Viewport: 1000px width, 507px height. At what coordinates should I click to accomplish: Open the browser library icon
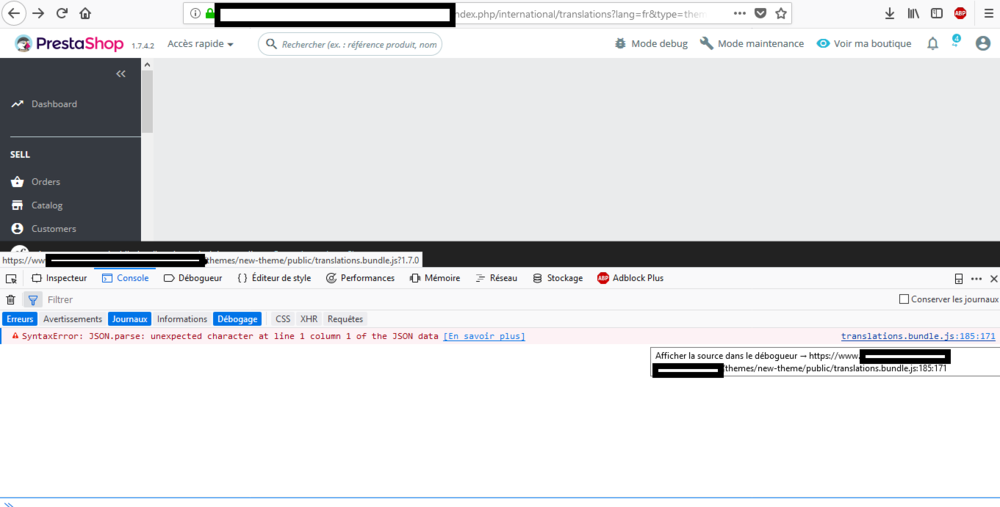(x=913, y=13)
